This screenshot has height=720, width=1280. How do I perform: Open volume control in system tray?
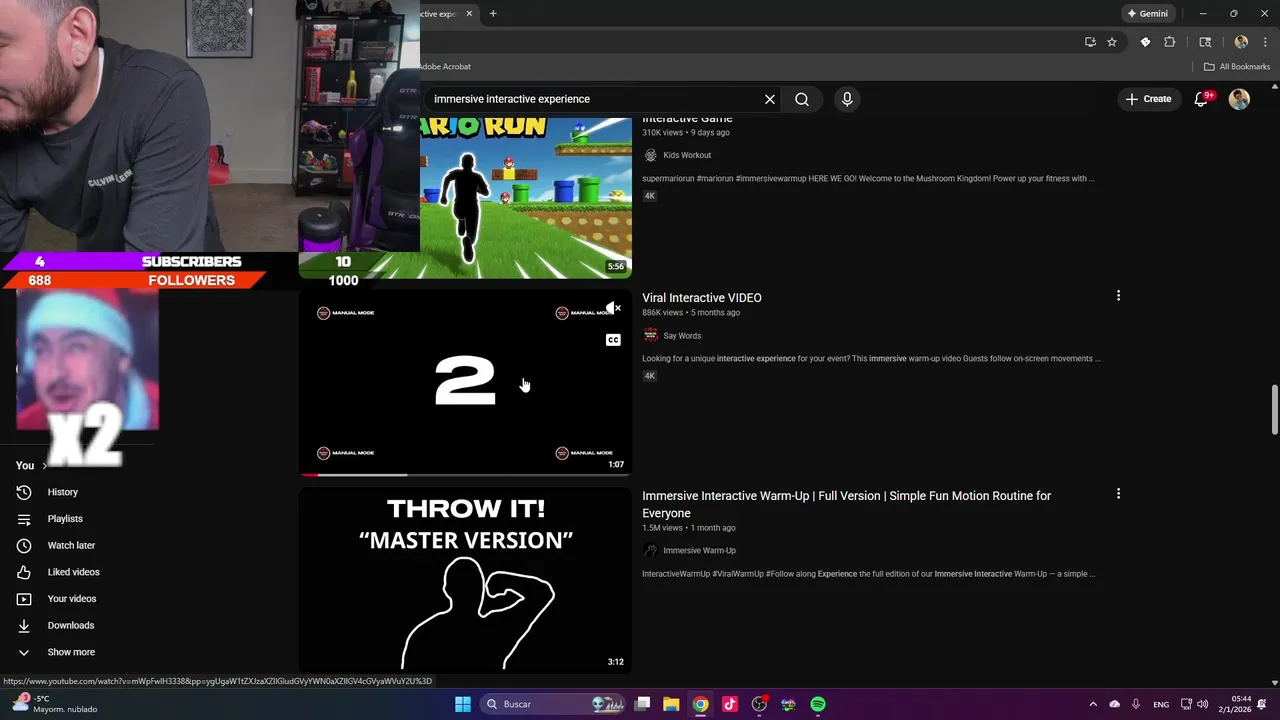pyautogui.click(x=1202, y=704)
